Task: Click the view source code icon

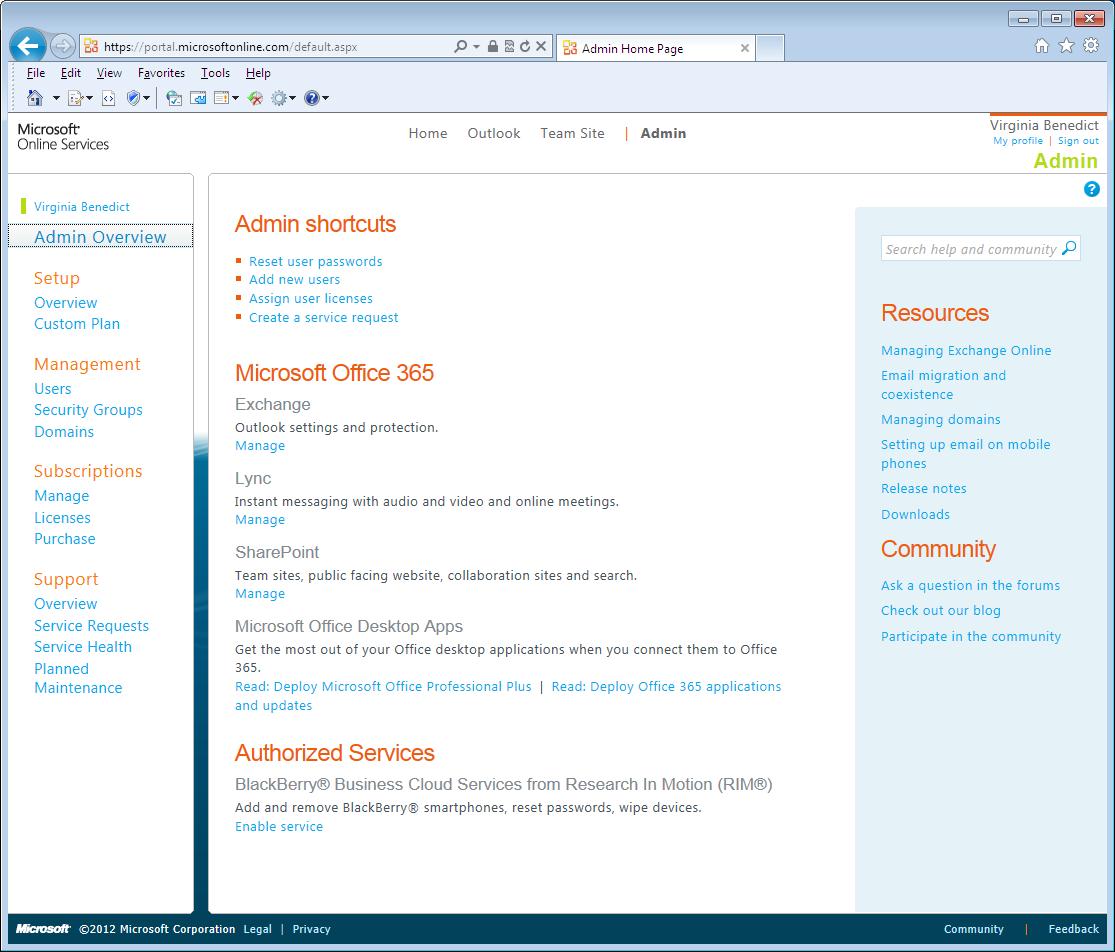Action: [108, 98]
